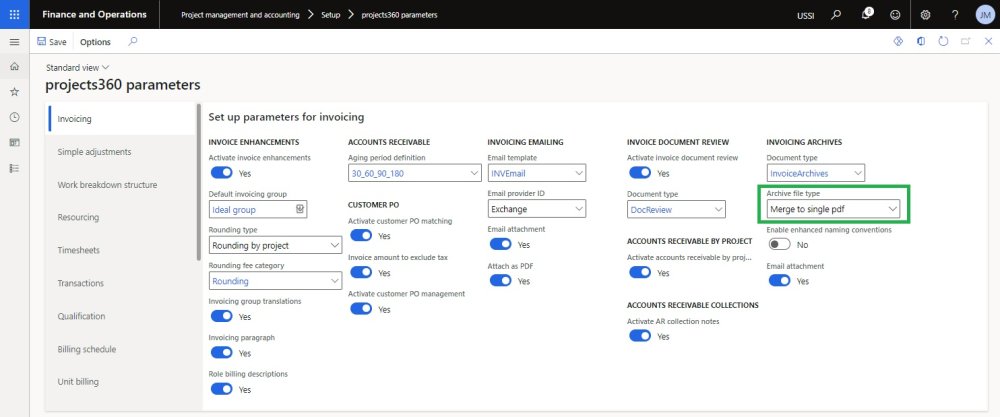The width and height of the screenshot is (1000, 417).
Task: Click the search magnifier in top bar
Action: tap(836, 15)
